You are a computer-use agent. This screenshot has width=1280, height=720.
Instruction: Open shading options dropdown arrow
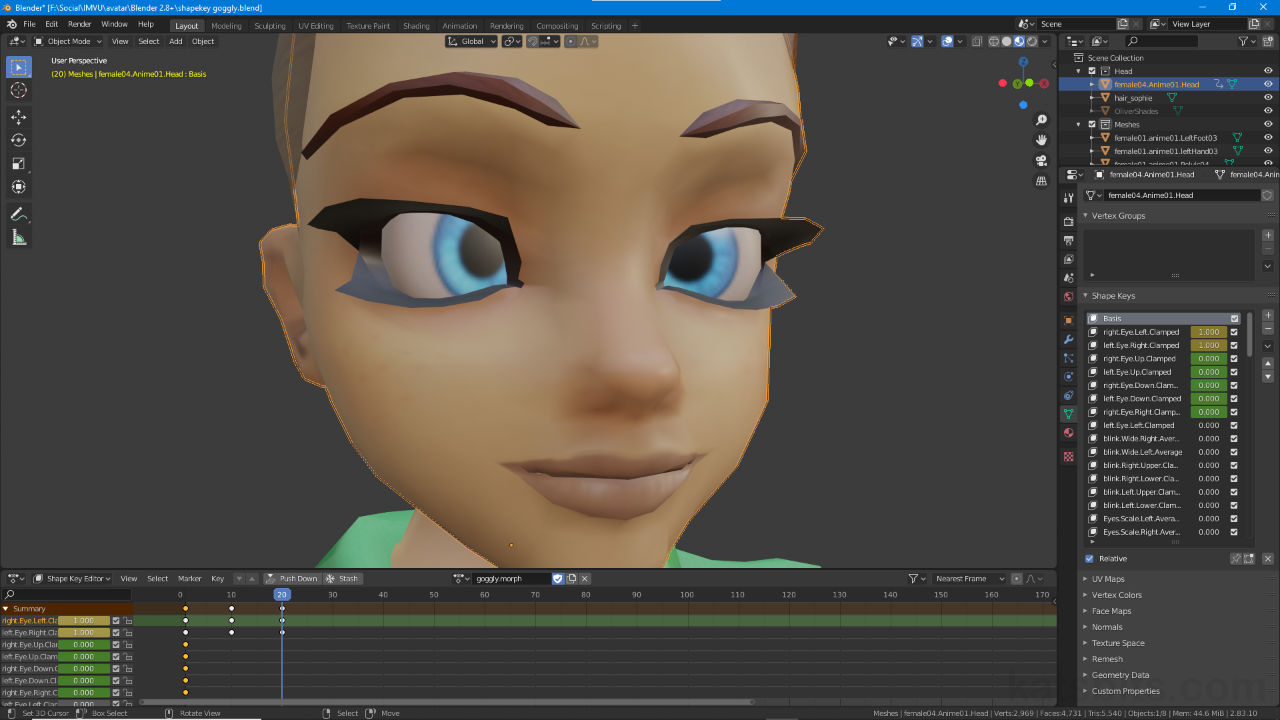[x=1047, y=41]
